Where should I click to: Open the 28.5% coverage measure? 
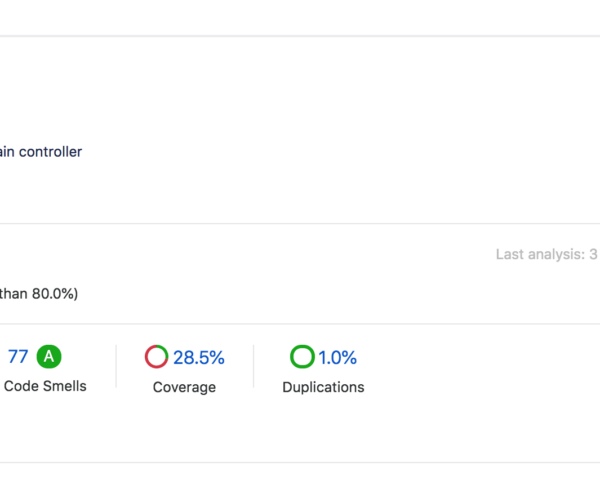click(199, 357)
